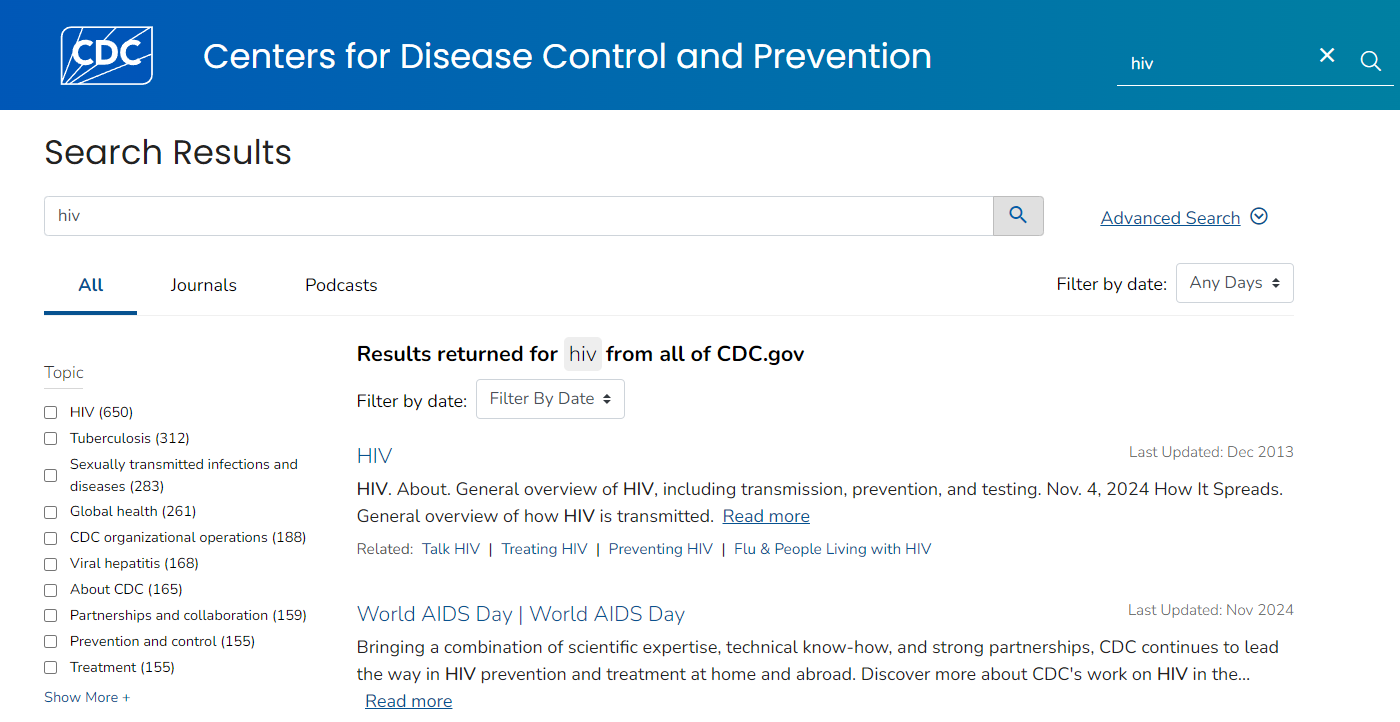Tick the Viral hepatitis (168) checkbox
The image size is (1400, 722).
pyautogui.click(x=51, y=564)
